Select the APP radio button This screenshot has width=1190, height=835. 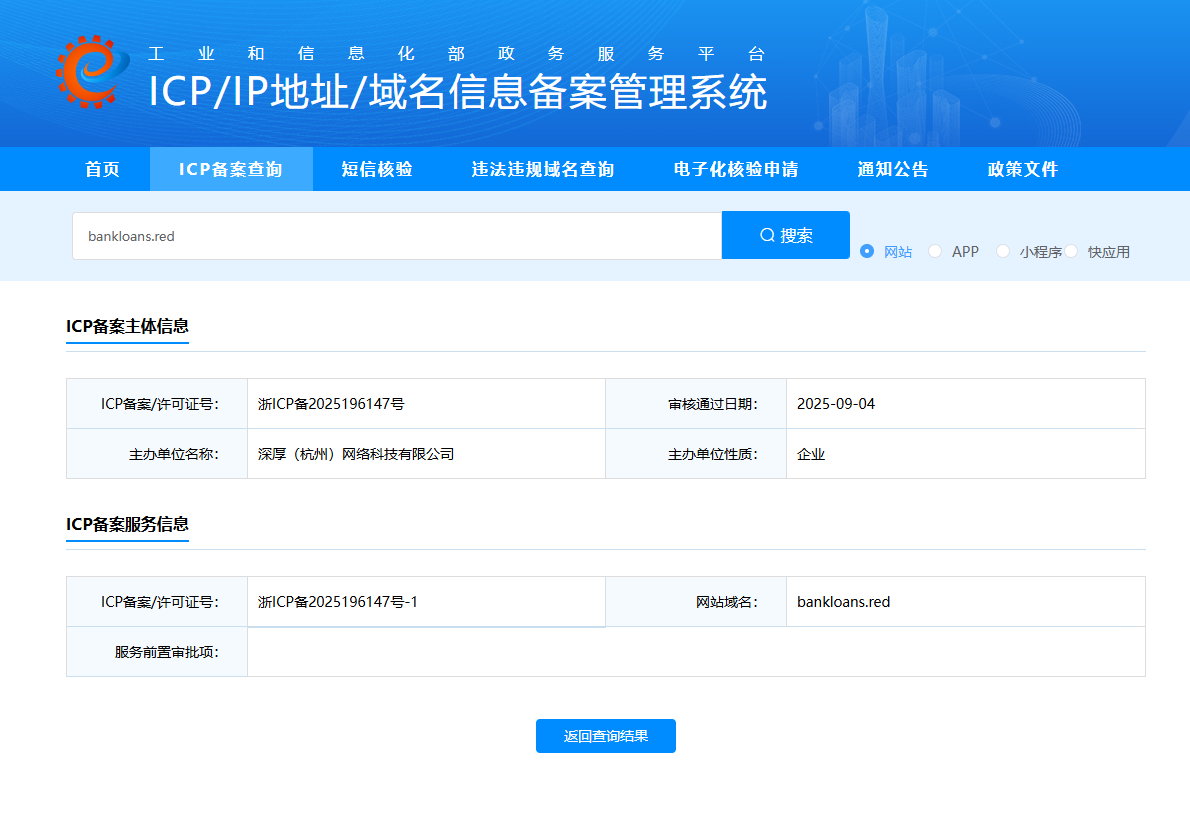pyautogui.click(x=935, y=251)
